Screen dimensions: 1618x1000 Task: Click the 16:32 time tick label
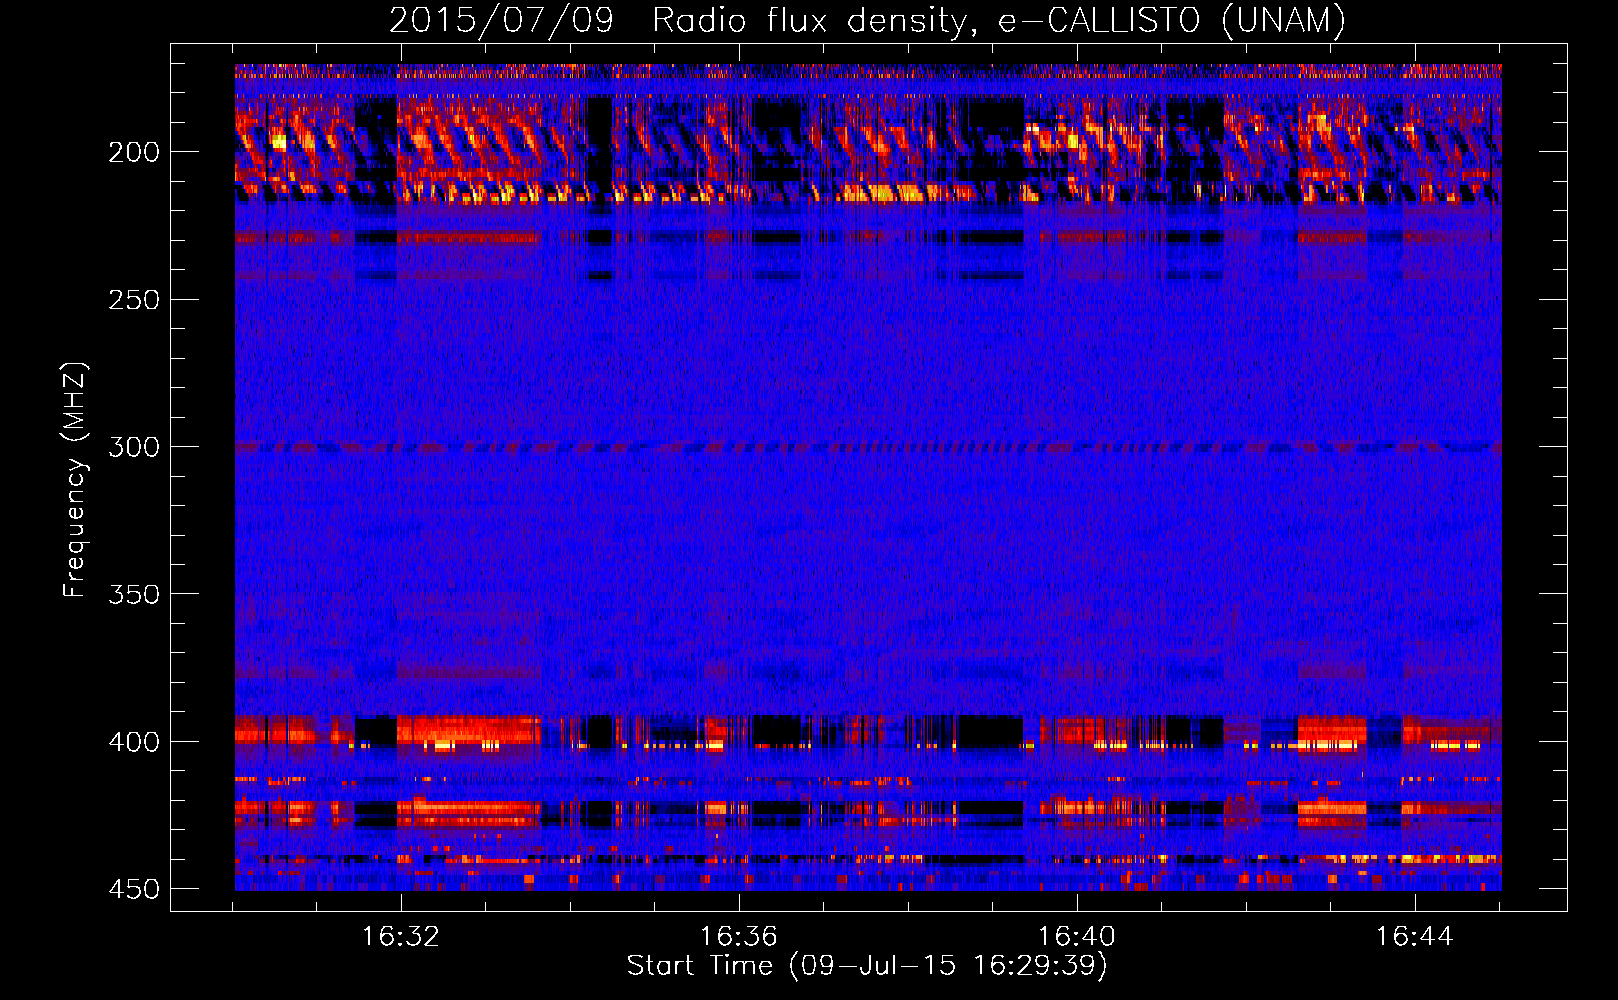pyautogui.click(x=401, y=936)
